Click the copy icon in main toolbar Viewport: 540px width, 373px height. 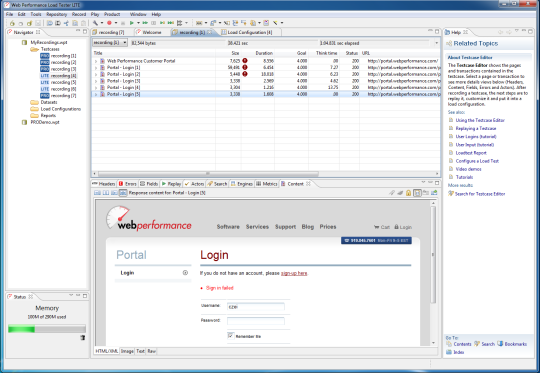click(75, 23)
